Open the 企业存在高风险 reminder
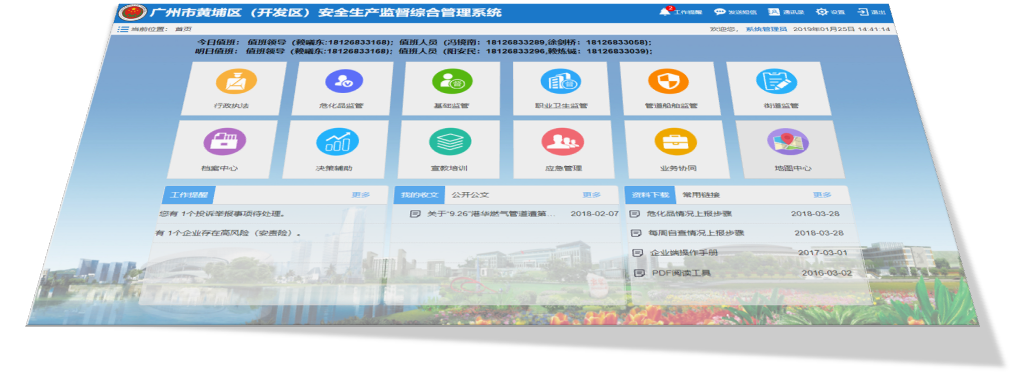 click(229, 233)
